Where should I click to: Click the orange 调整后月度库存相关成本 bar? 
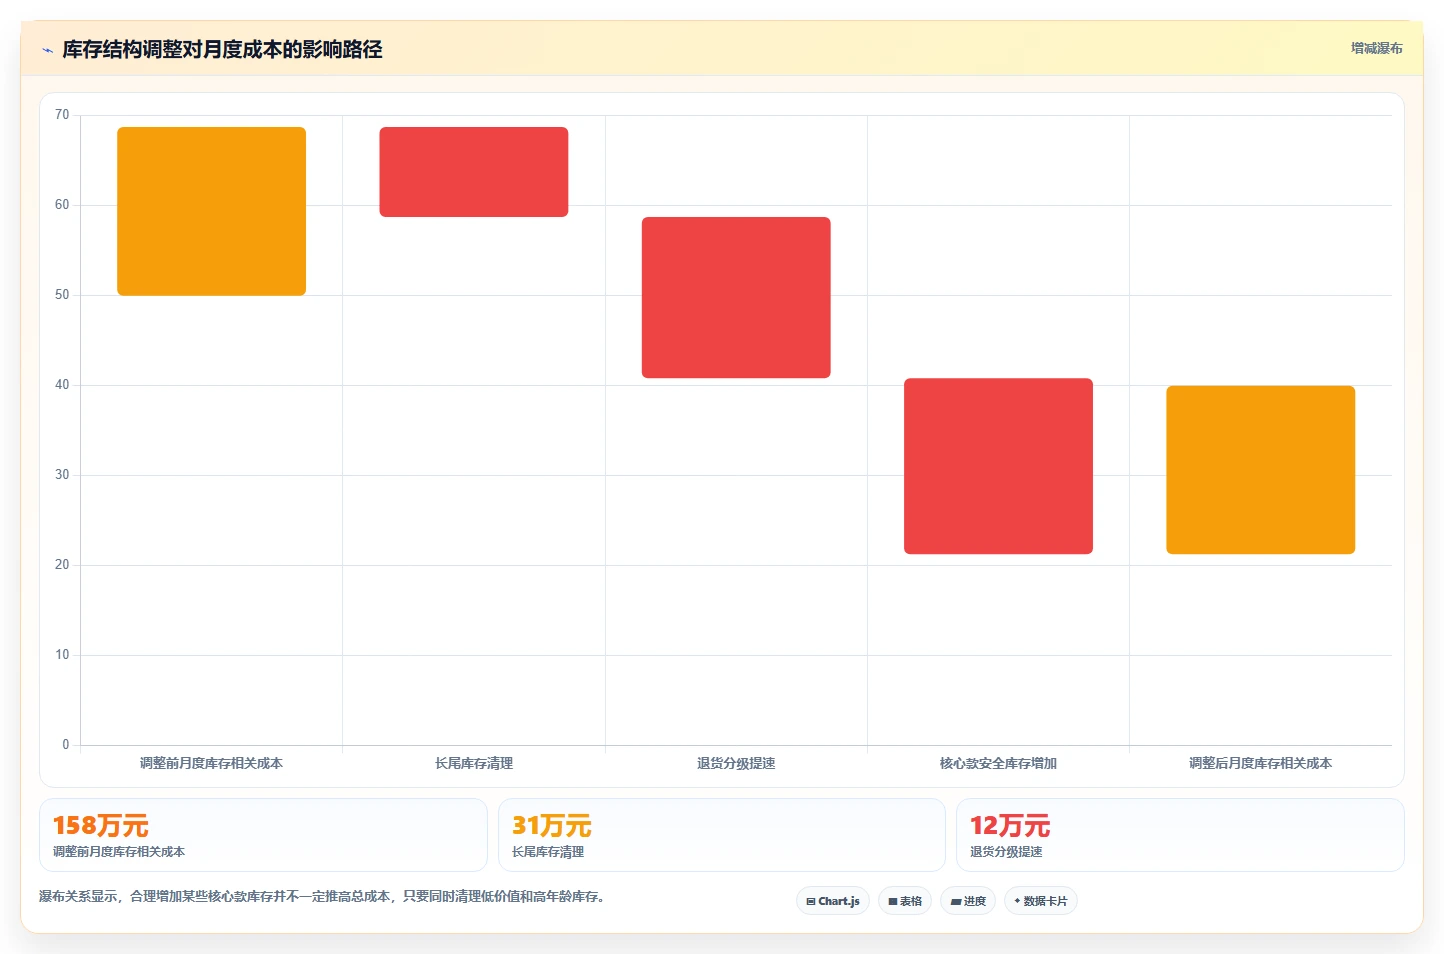[x=1261, y=470]
